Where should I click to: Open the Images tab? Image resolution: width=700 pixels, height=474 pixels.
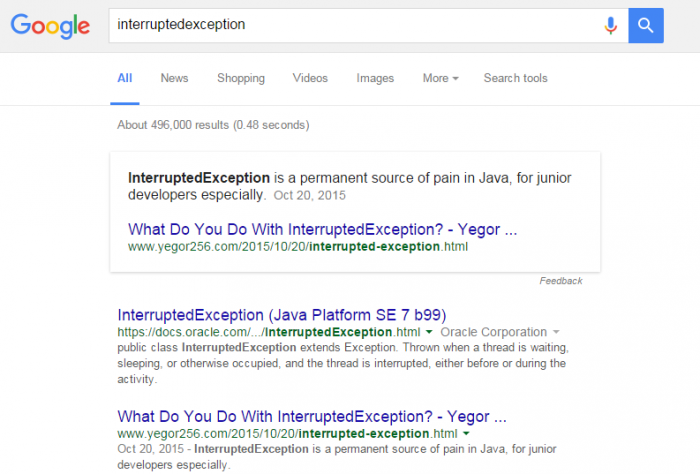click(375, 78)
